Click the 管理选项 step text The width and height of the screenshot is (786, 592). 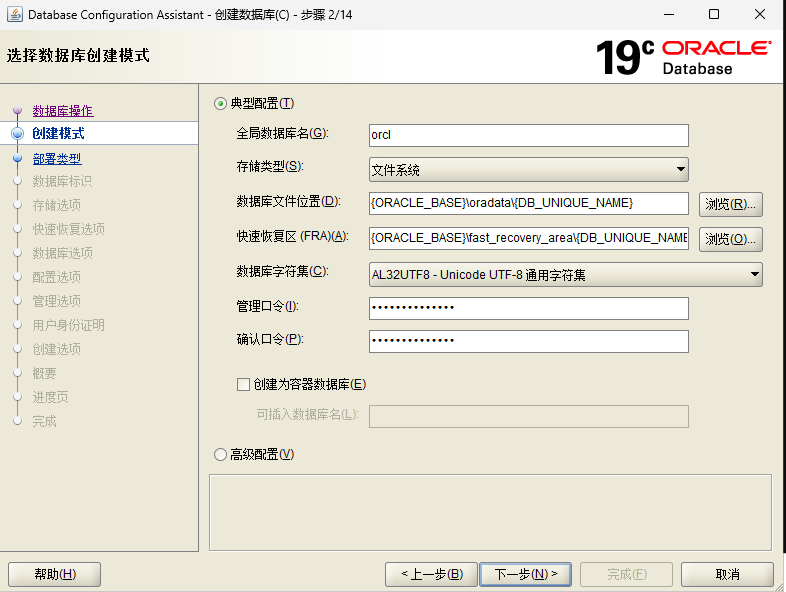pyautogui.click(x=57, y=301)
